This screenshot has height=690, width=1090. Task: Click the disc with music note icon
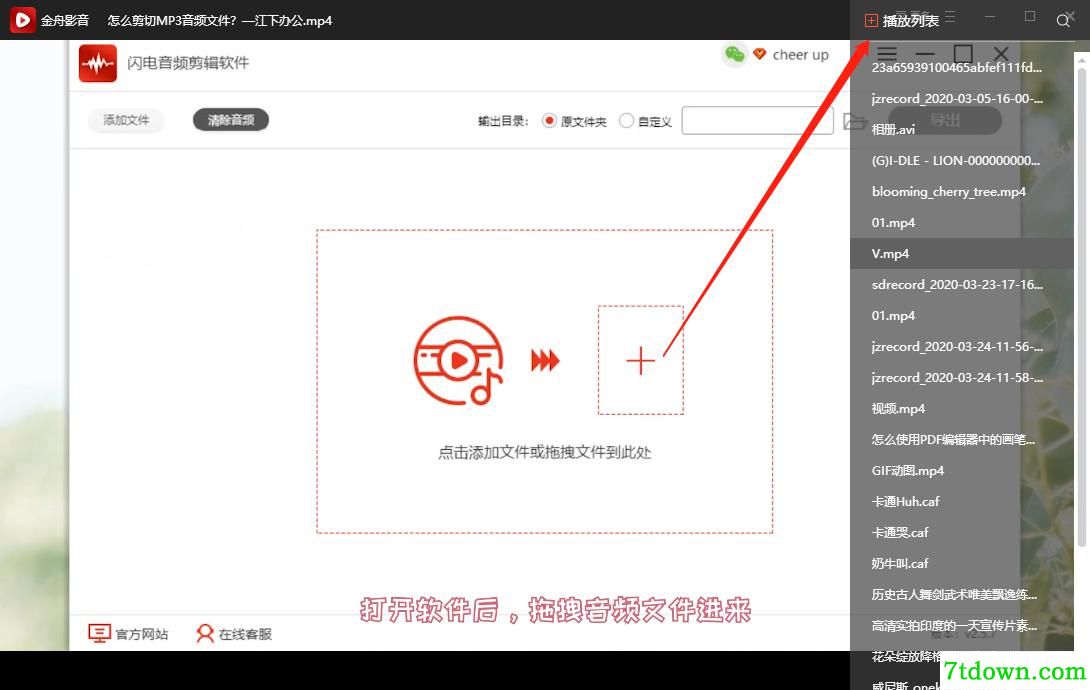(x=459, y=361)
